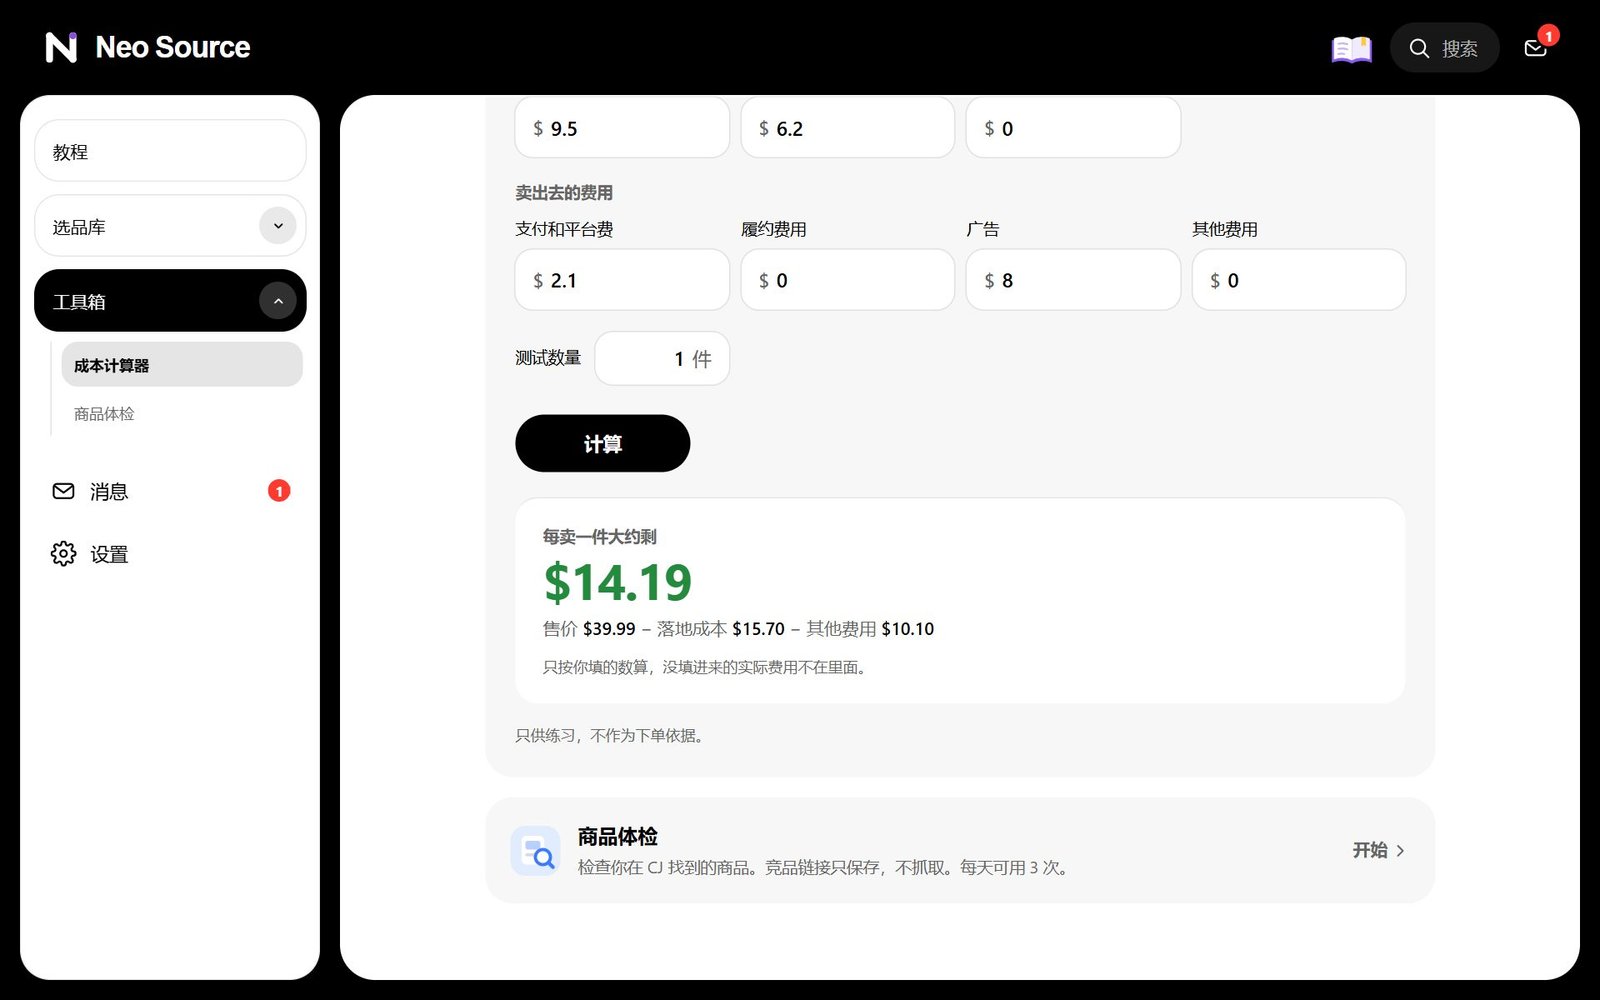Viewport: 1600px width, 1000px height.
Task: Click the 开始 chevron arrow
Action: 1400,851
